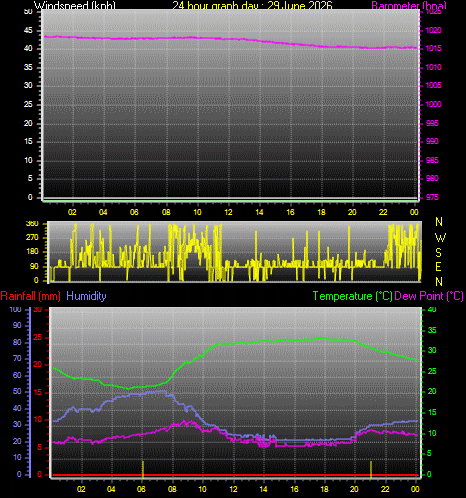Select the 'Rainfall (mm)' legend label
This screenshot has height=498, width=466.
(30, 296)
